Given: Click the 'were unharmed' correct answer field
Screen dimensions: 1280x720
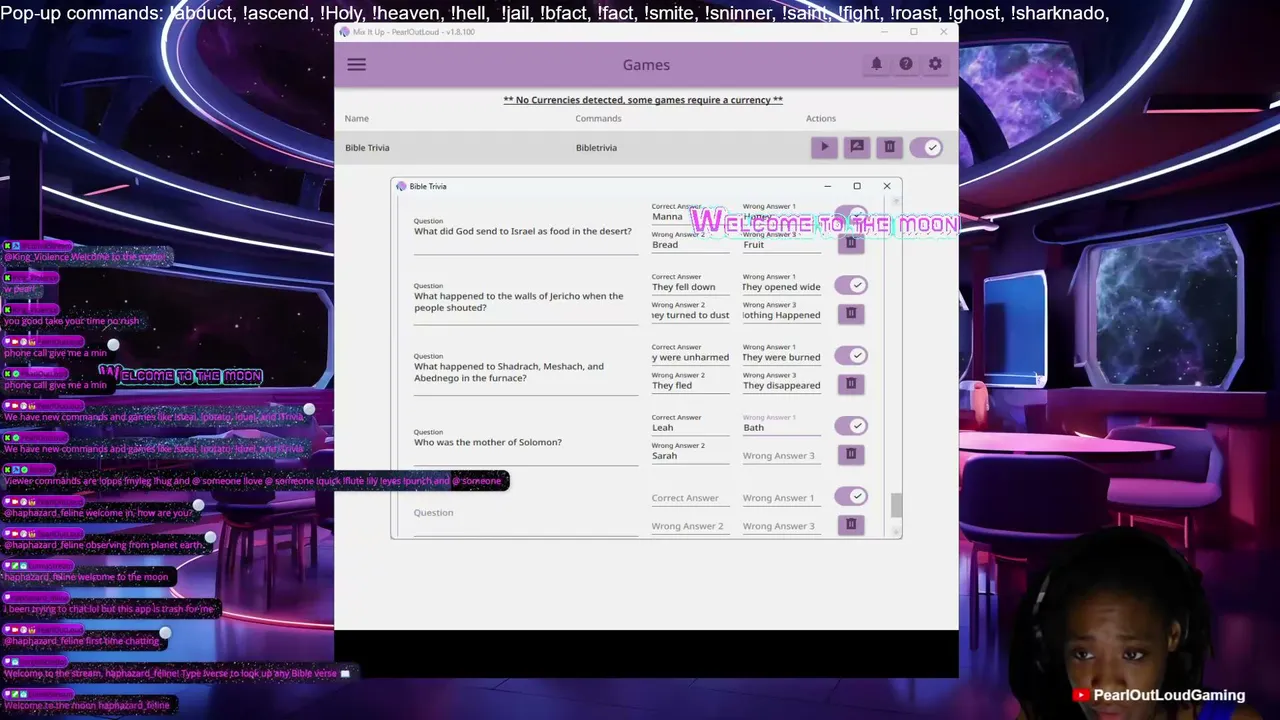Looking at the screenshot, I should 690,354.
